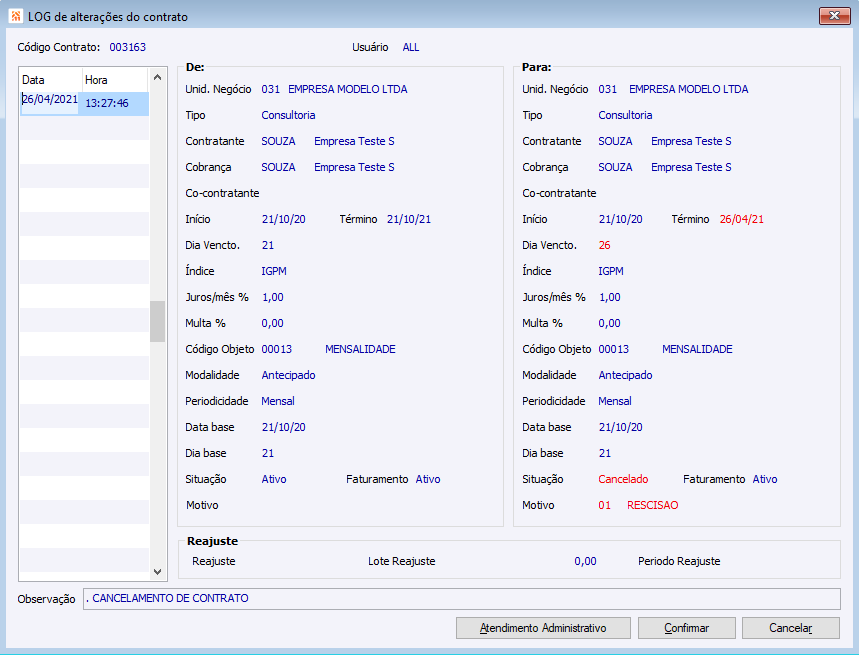Click the Periodo Reajuste label

click(679, 561)
